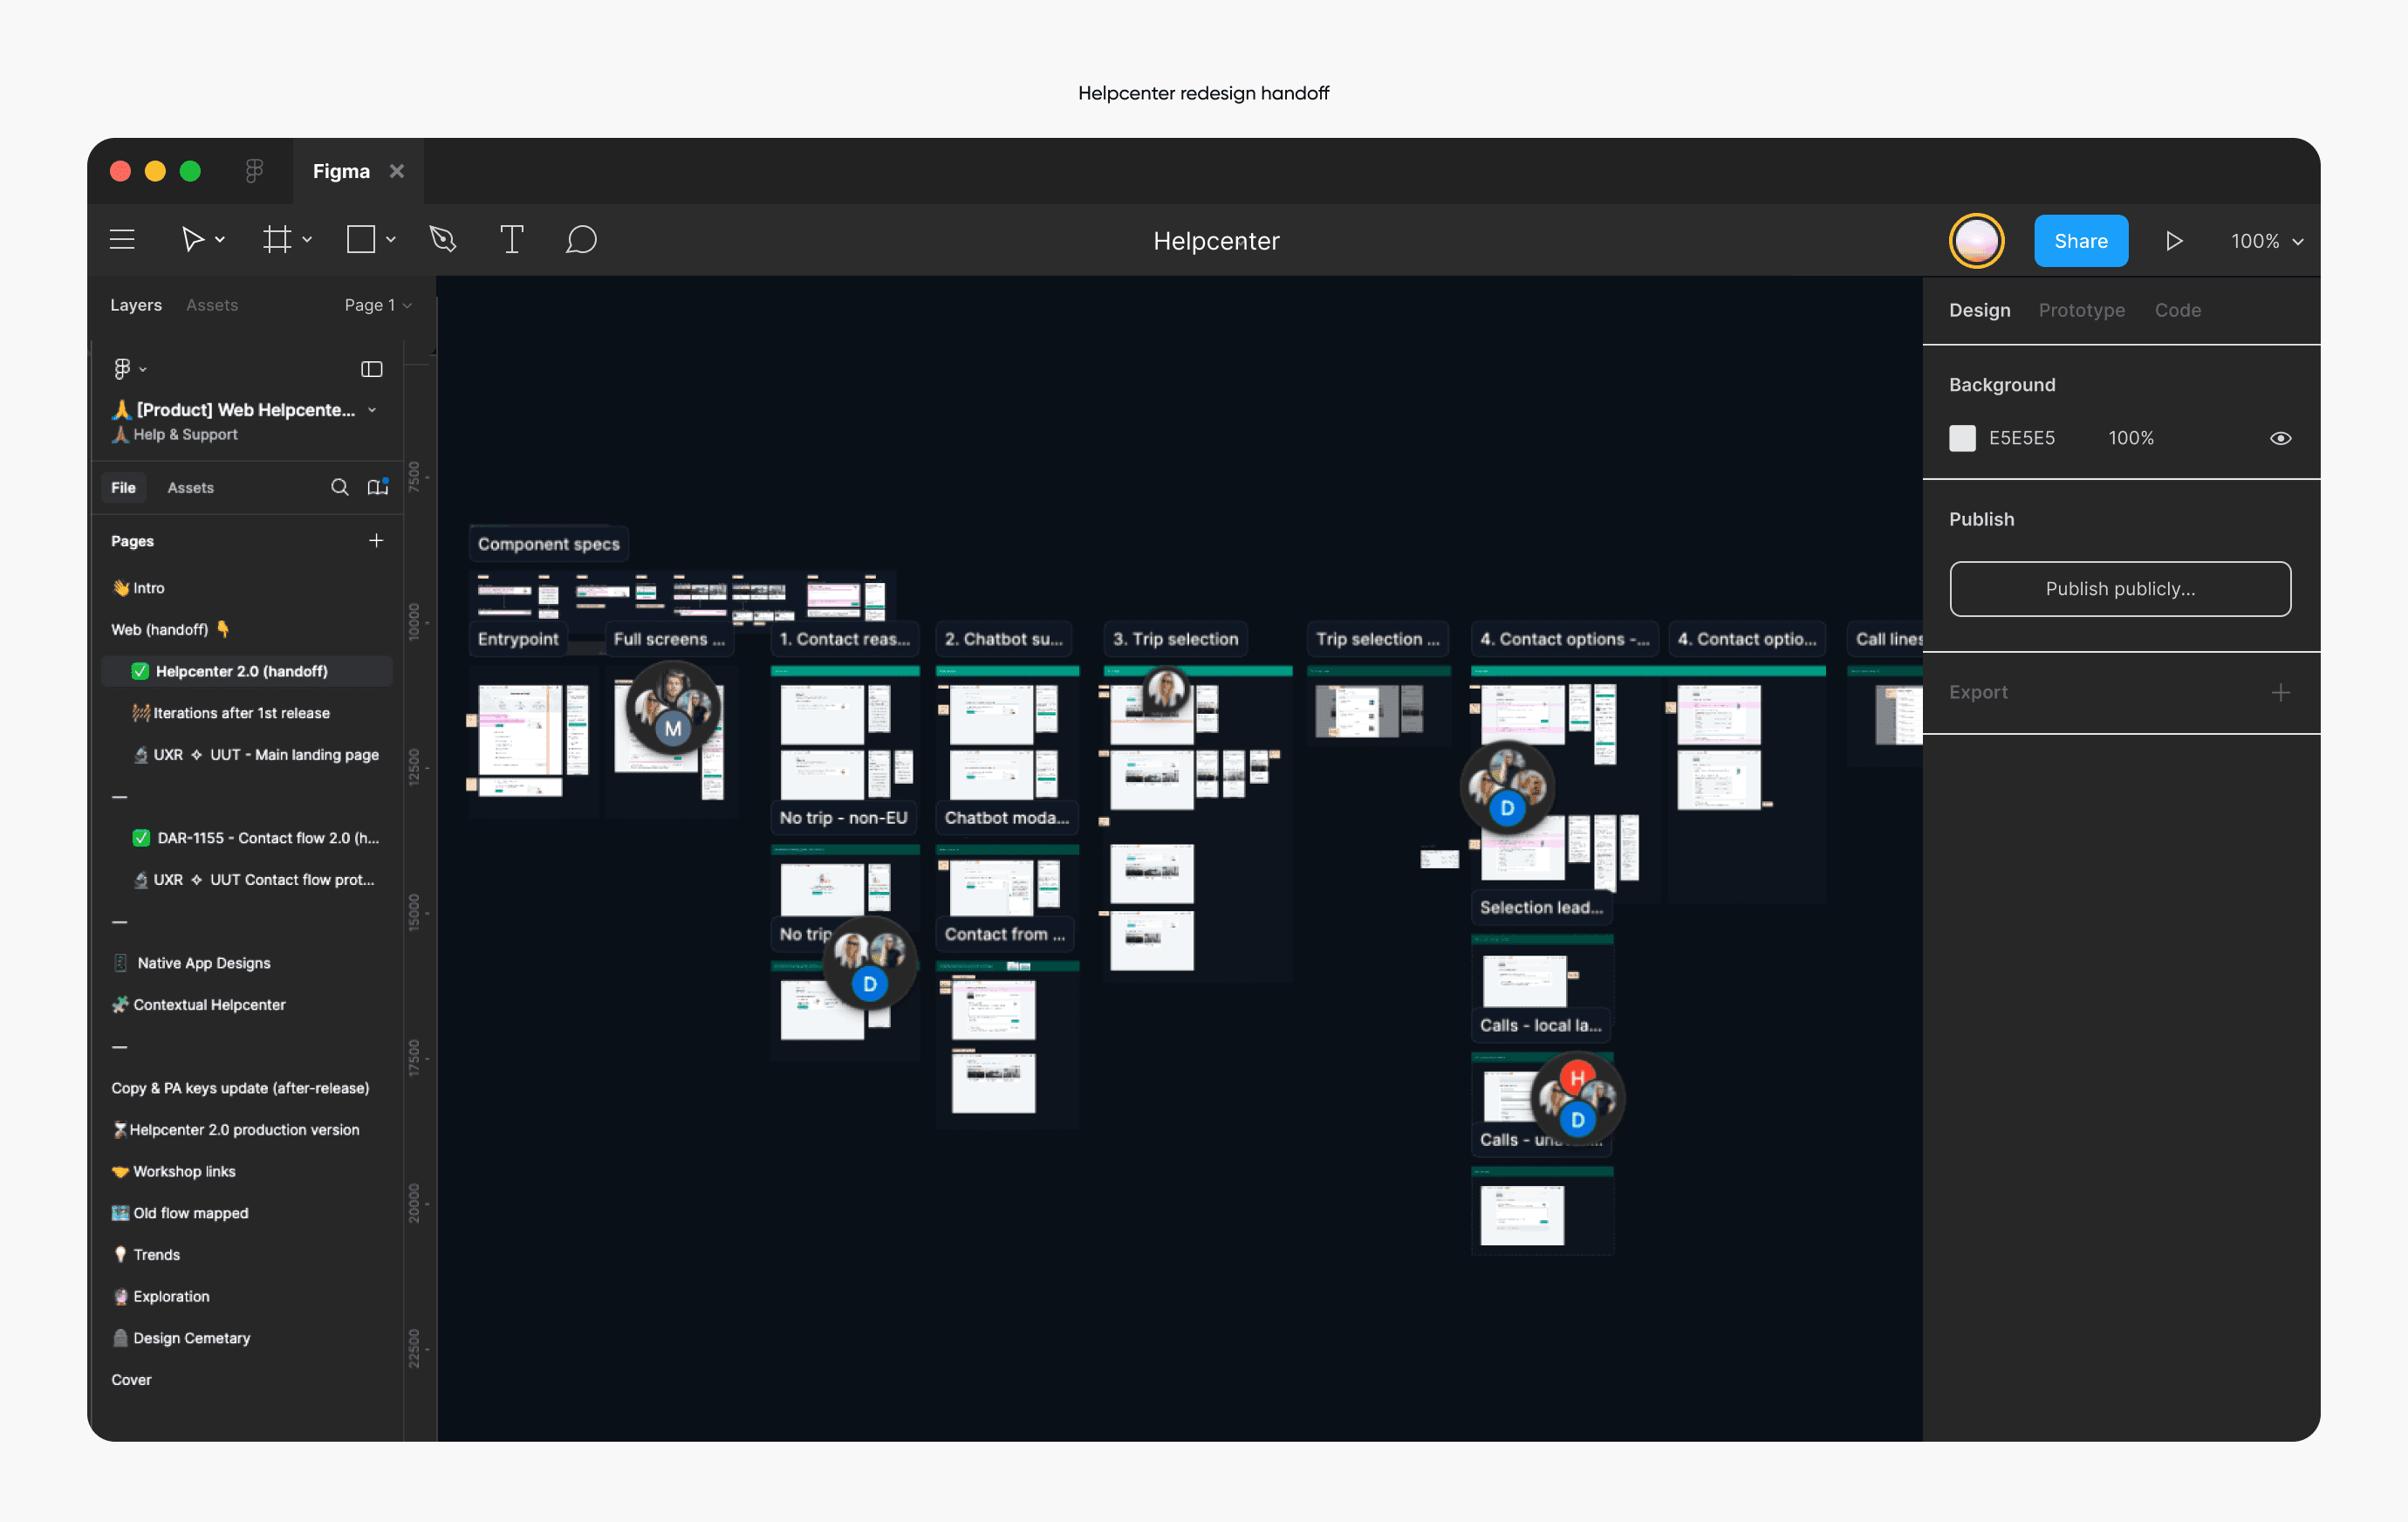Switch to the Prototype tab
This screenshot has width=2408, height=1522.
[2081, 310]
